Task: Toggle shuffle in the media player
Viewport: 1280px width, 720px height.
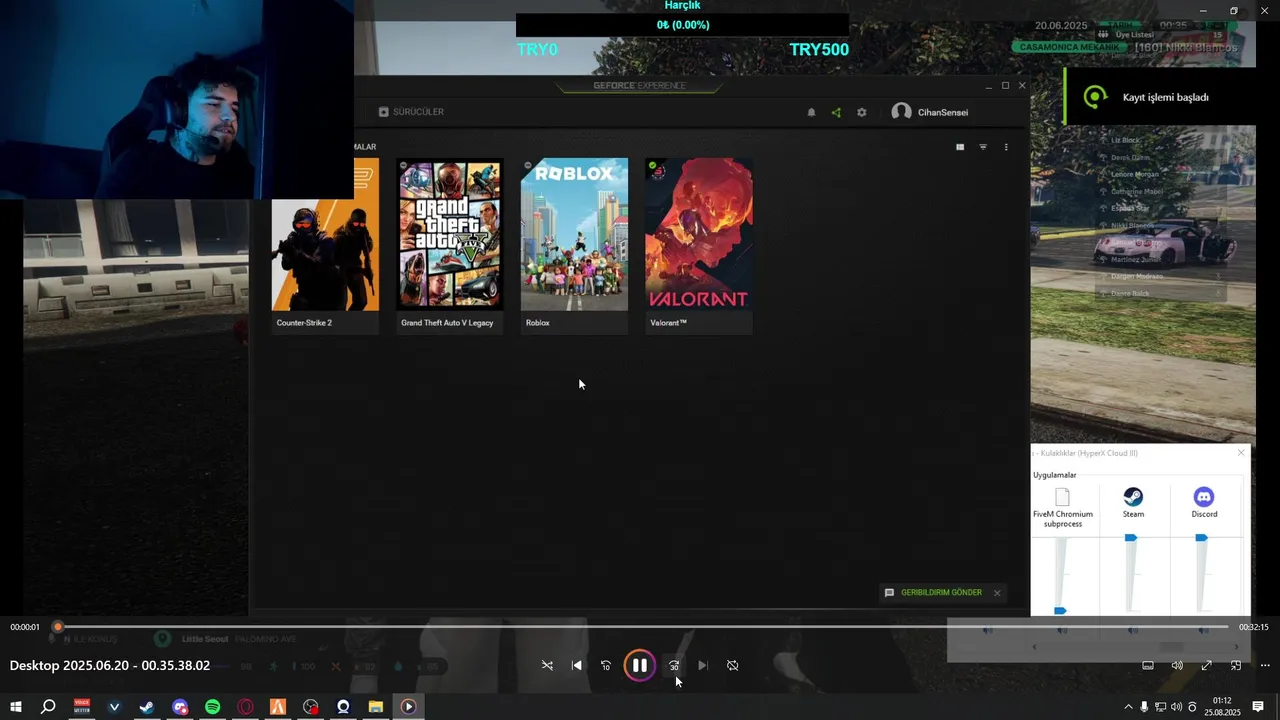Action: [x=547, y=665]
